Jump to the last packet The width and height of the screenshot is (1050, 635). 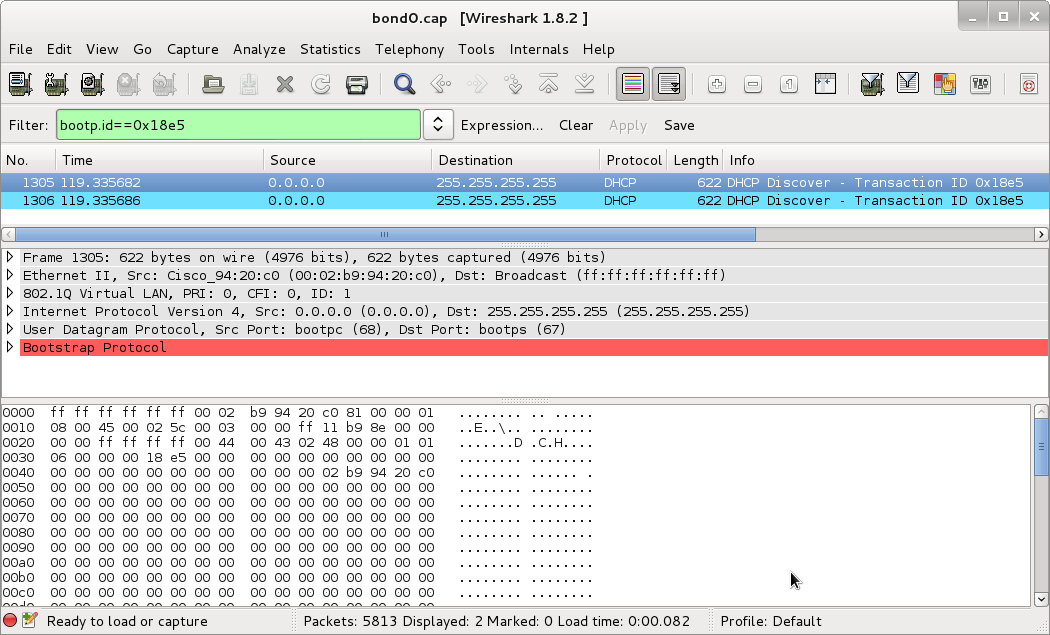tap(585, 84)
